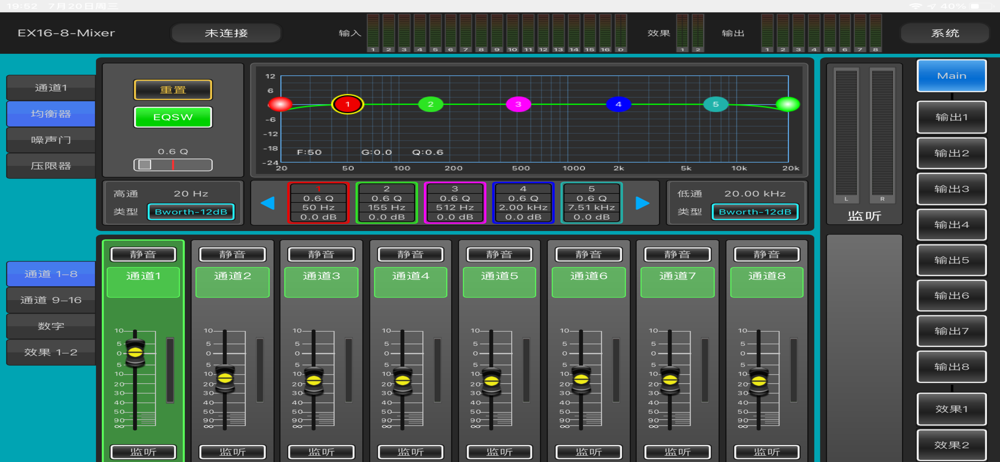Switch to the 均衡器 tab
This screenshot has width=1000, height=462.
pos(51,114)
